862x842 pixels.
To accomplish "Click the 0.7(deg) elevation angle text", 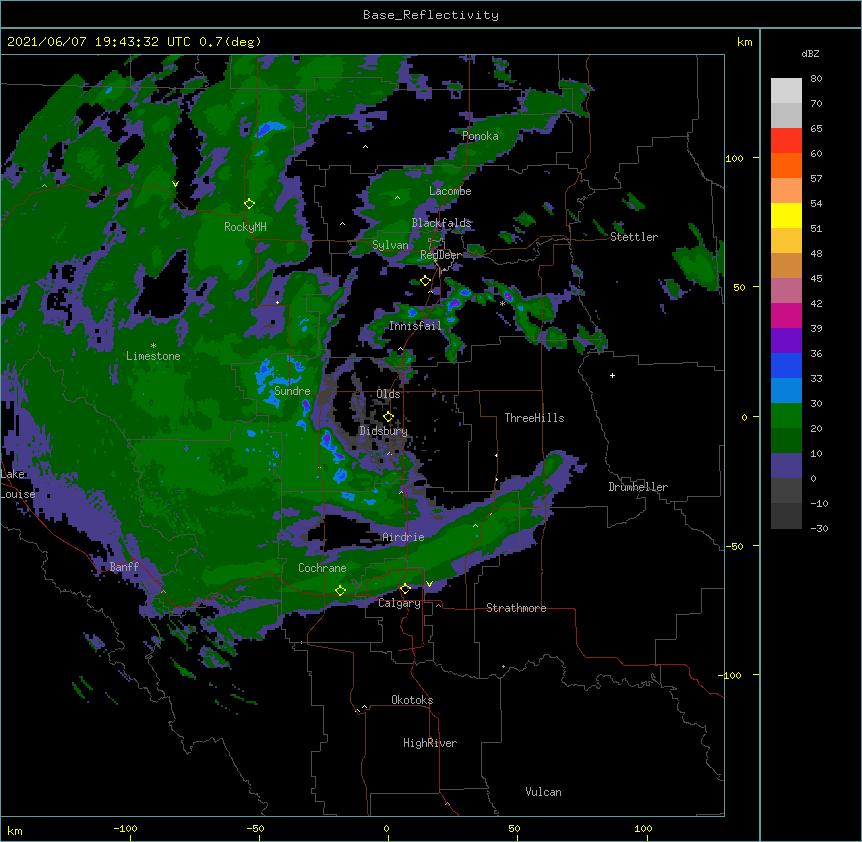I will coord(230,42).
